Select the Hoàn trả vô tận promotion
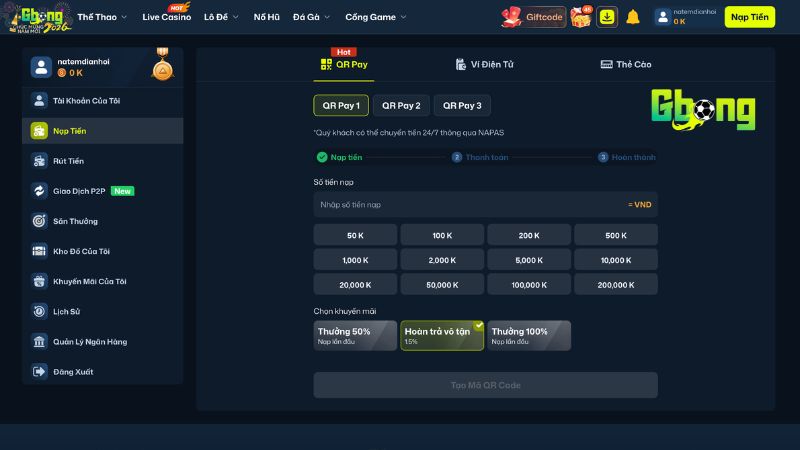Screen dimensions: 800x450 [442, 336]
